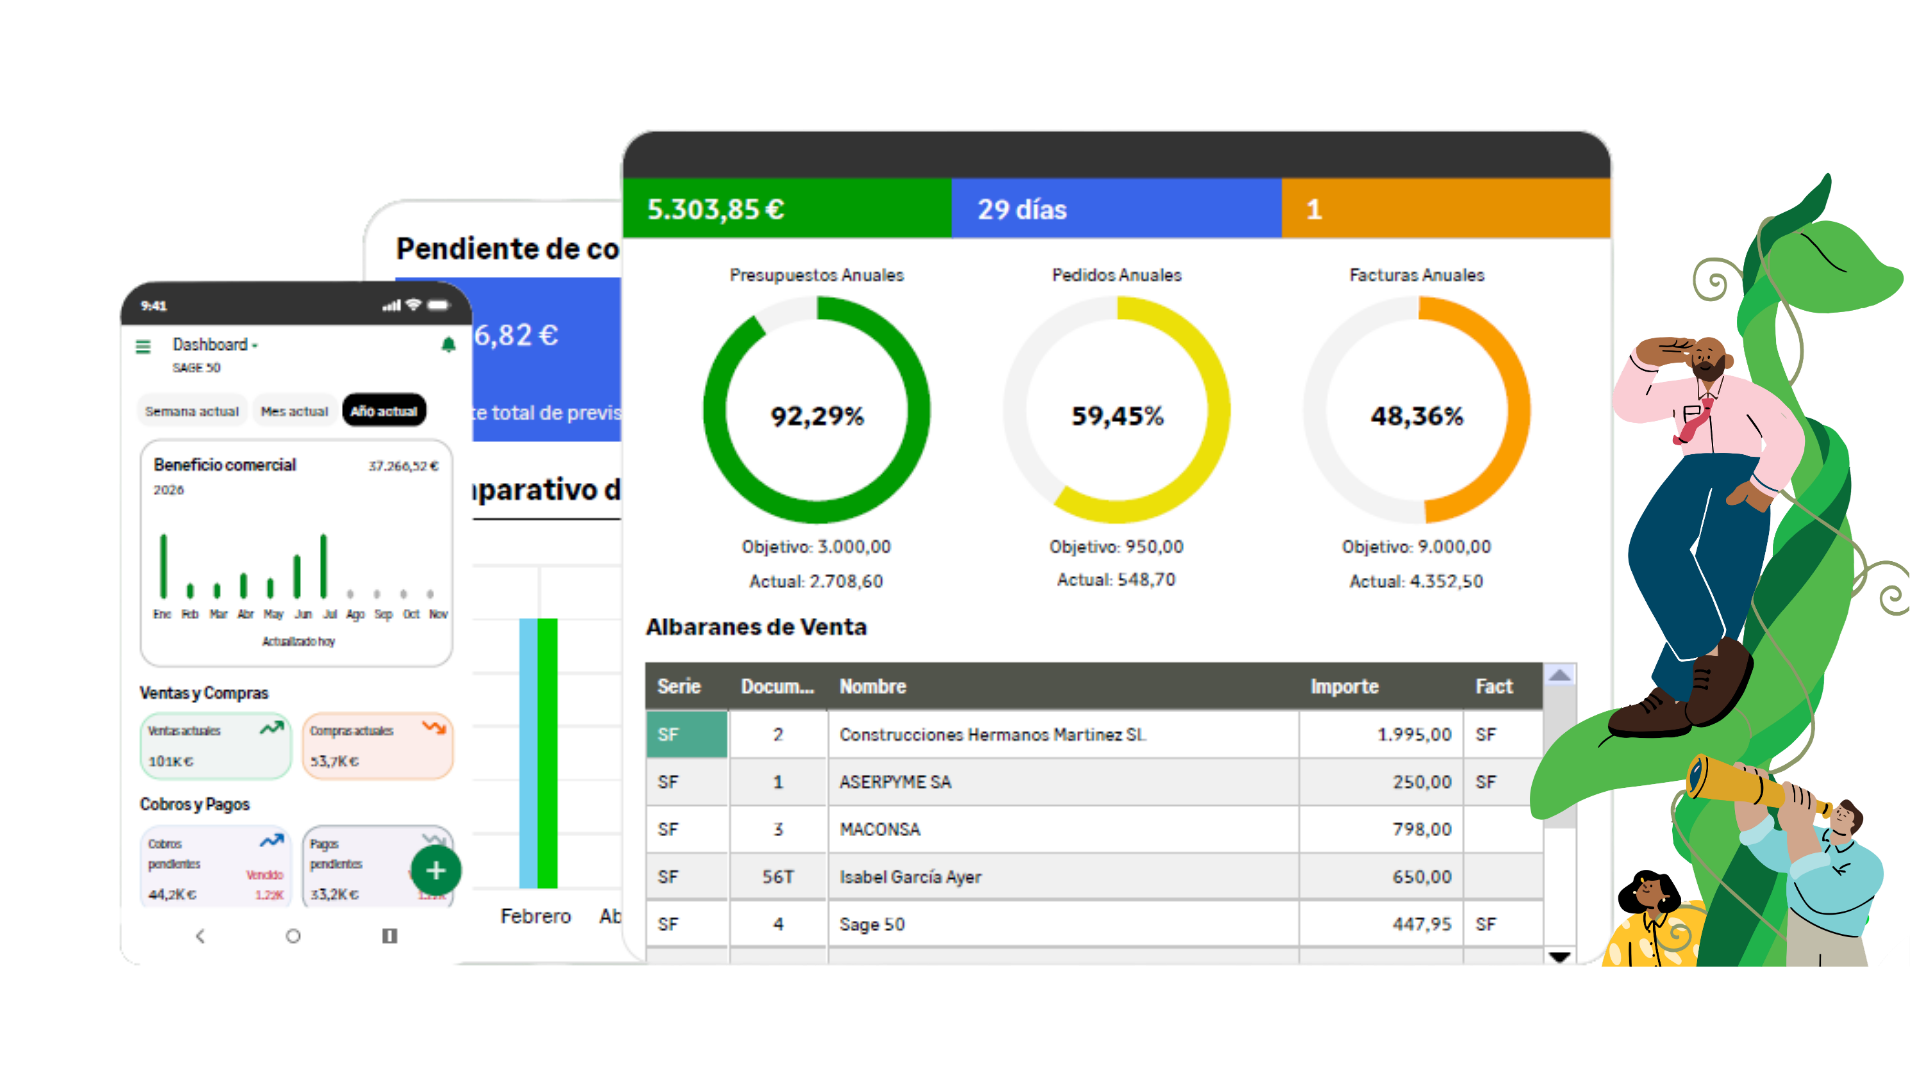The image size is (1920, 1080).
Task: Open the Dashboard dropdown in mobile header
Action: pos(215,345)
